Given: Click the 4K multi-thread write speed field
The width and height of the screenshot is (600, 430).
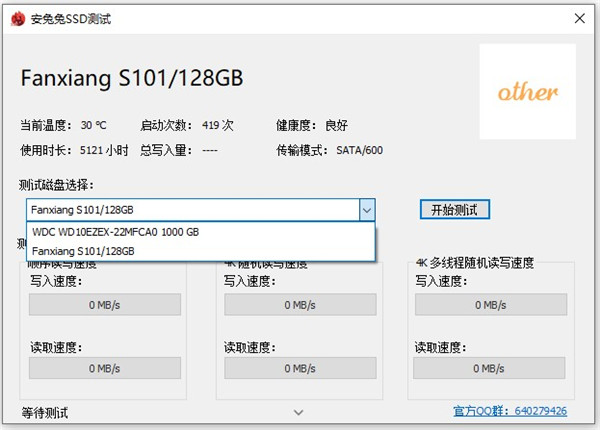Looking at the screenshot, I should (x=490, y=305).
